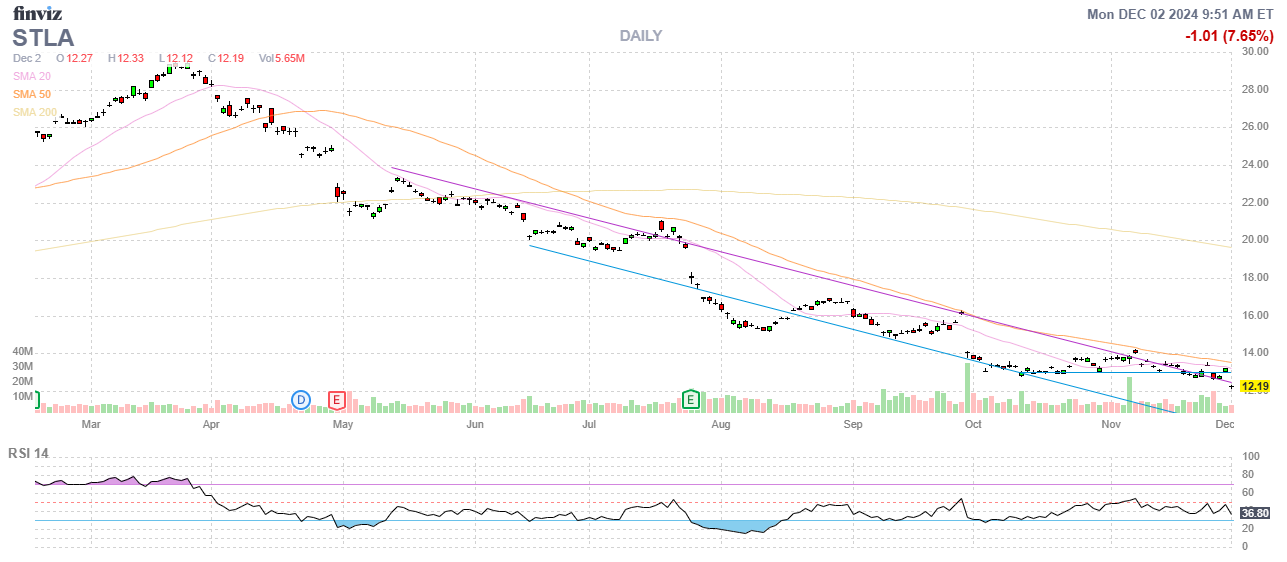Viewport: 1287px width, 562px height.
Task: Toggle the SMA 20 legend label
Action: tap(31, 76)
